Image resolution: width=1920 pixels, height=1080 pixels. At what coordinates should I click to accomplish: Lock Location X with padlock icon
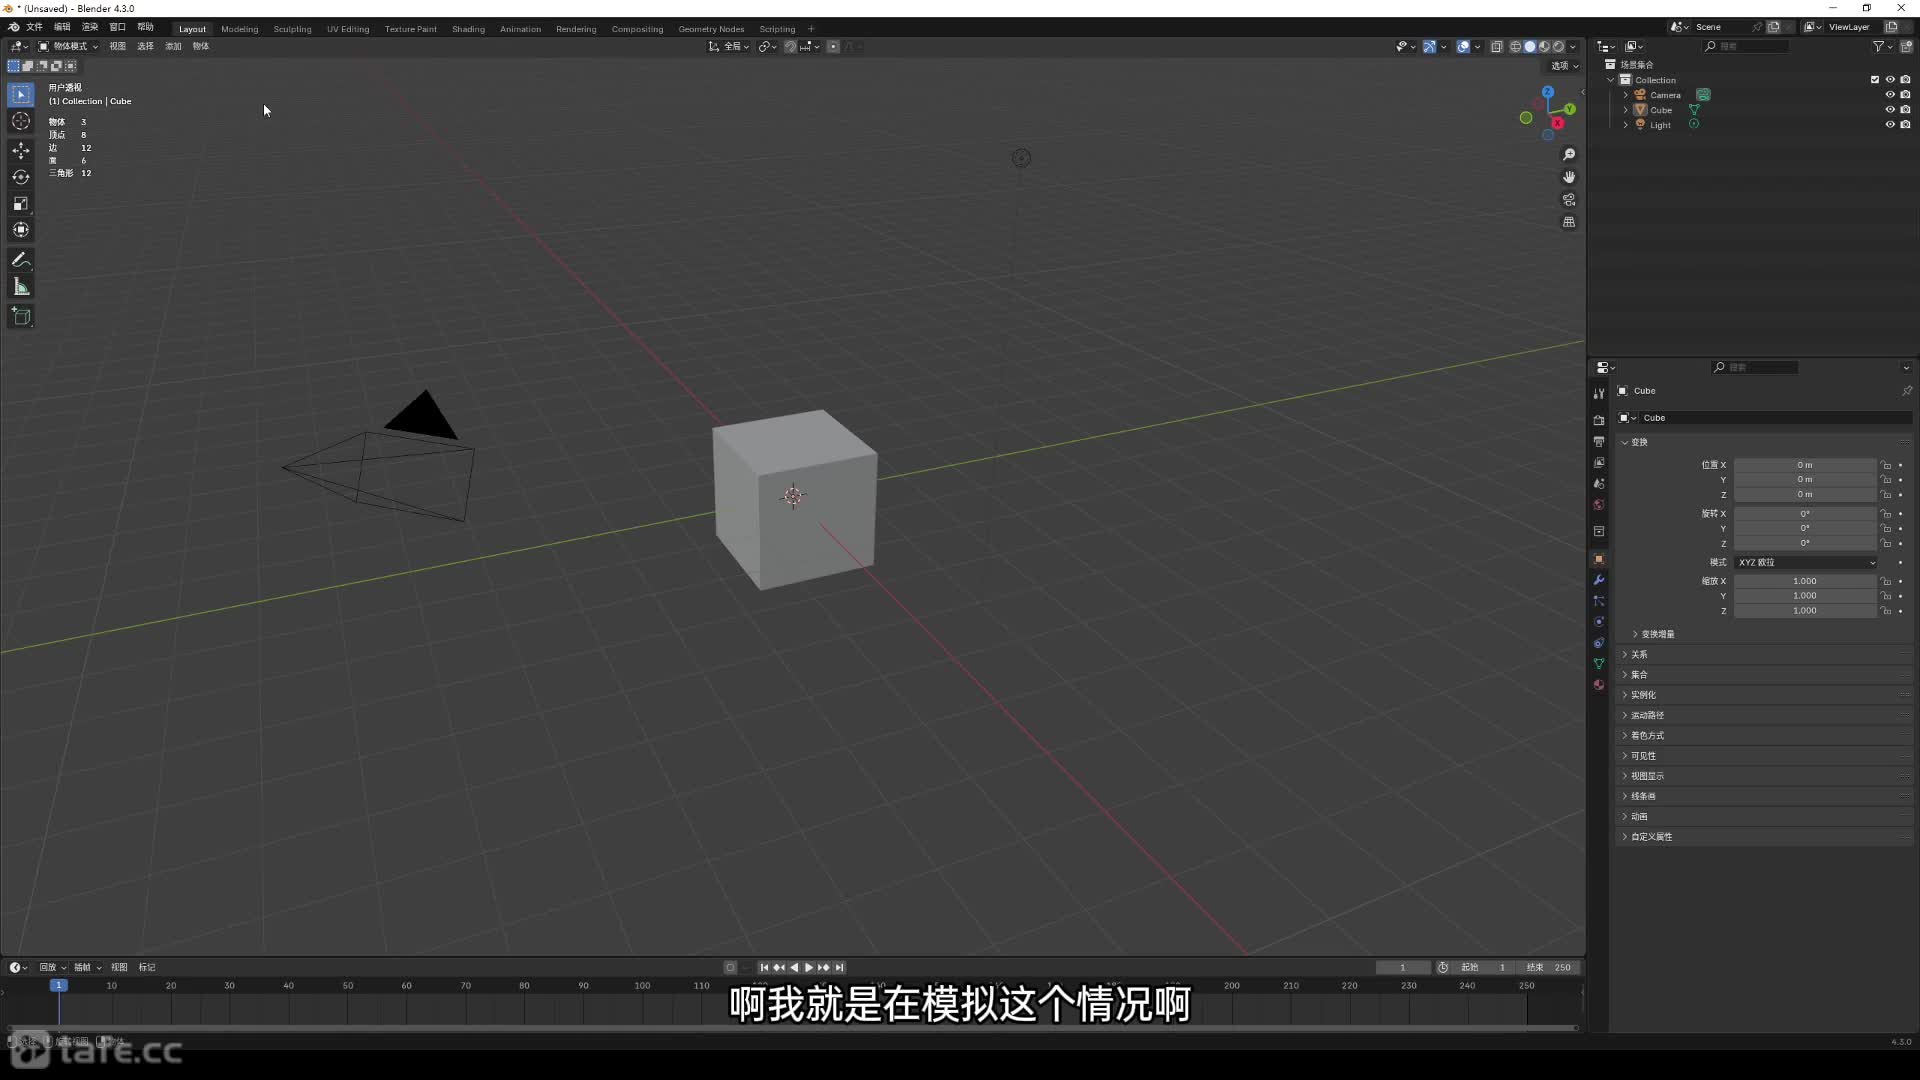point(1886,465)
